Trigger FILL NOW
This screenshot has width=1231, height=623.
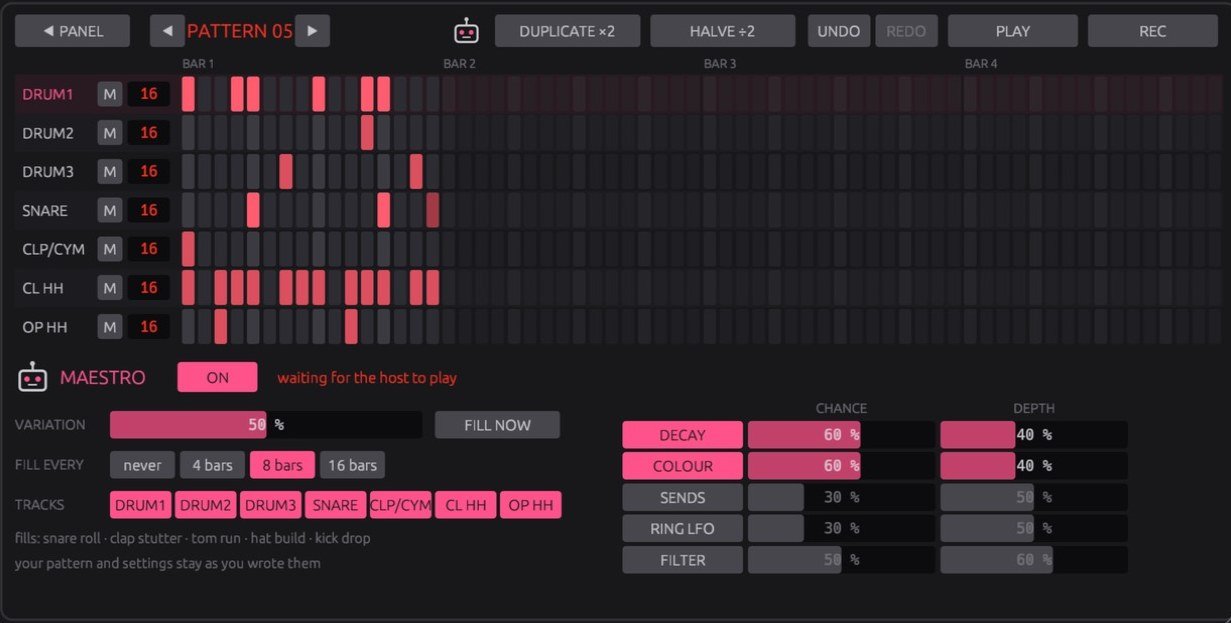point(497,424)
